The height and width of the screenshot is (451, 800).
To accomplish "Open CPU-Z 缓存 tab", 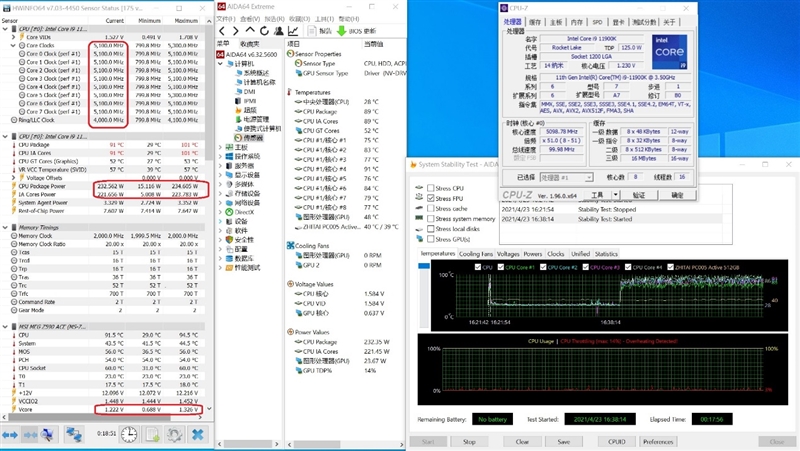I will tap(535, 22).
